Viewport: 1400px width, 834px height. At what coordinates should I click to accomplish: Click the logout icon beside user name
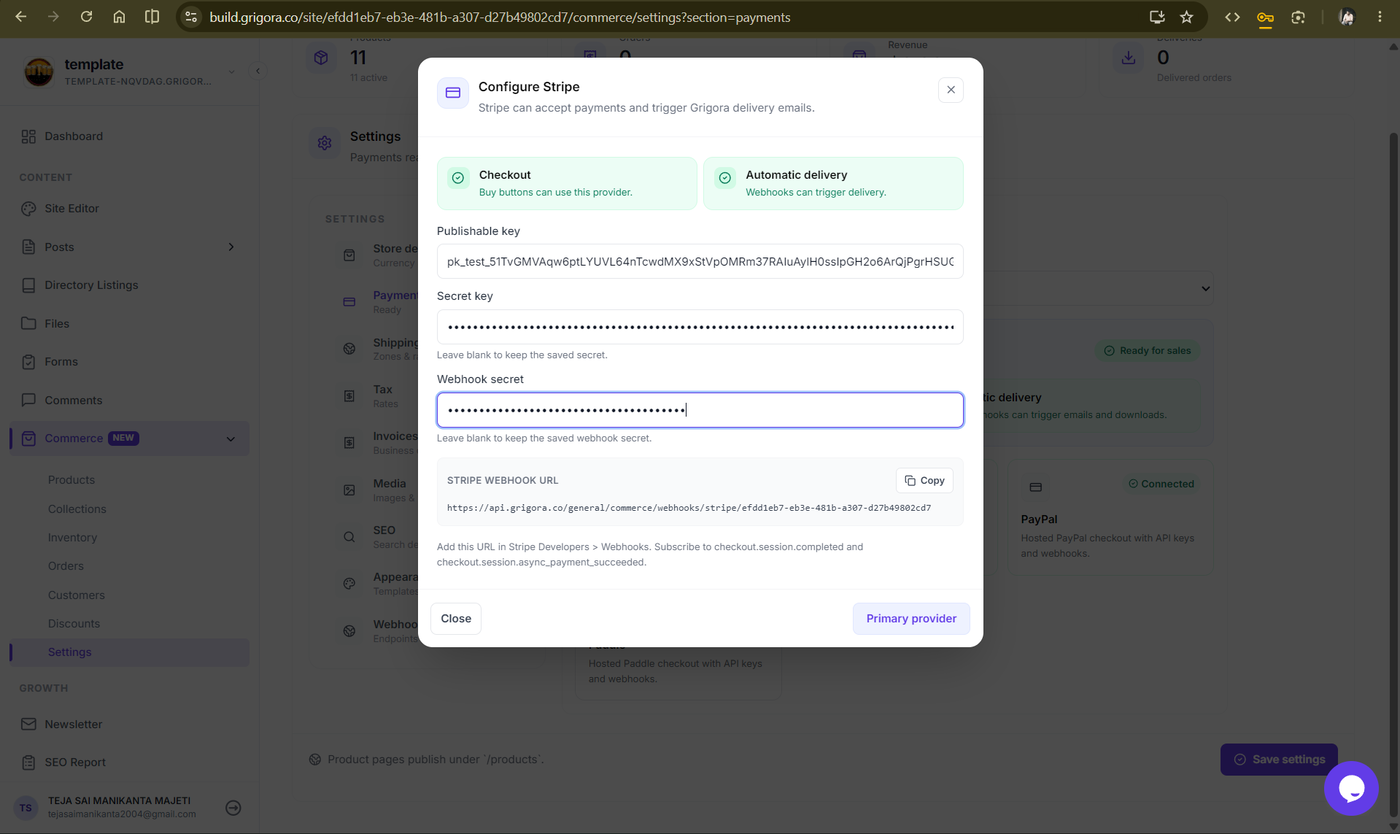pos(233,808)
